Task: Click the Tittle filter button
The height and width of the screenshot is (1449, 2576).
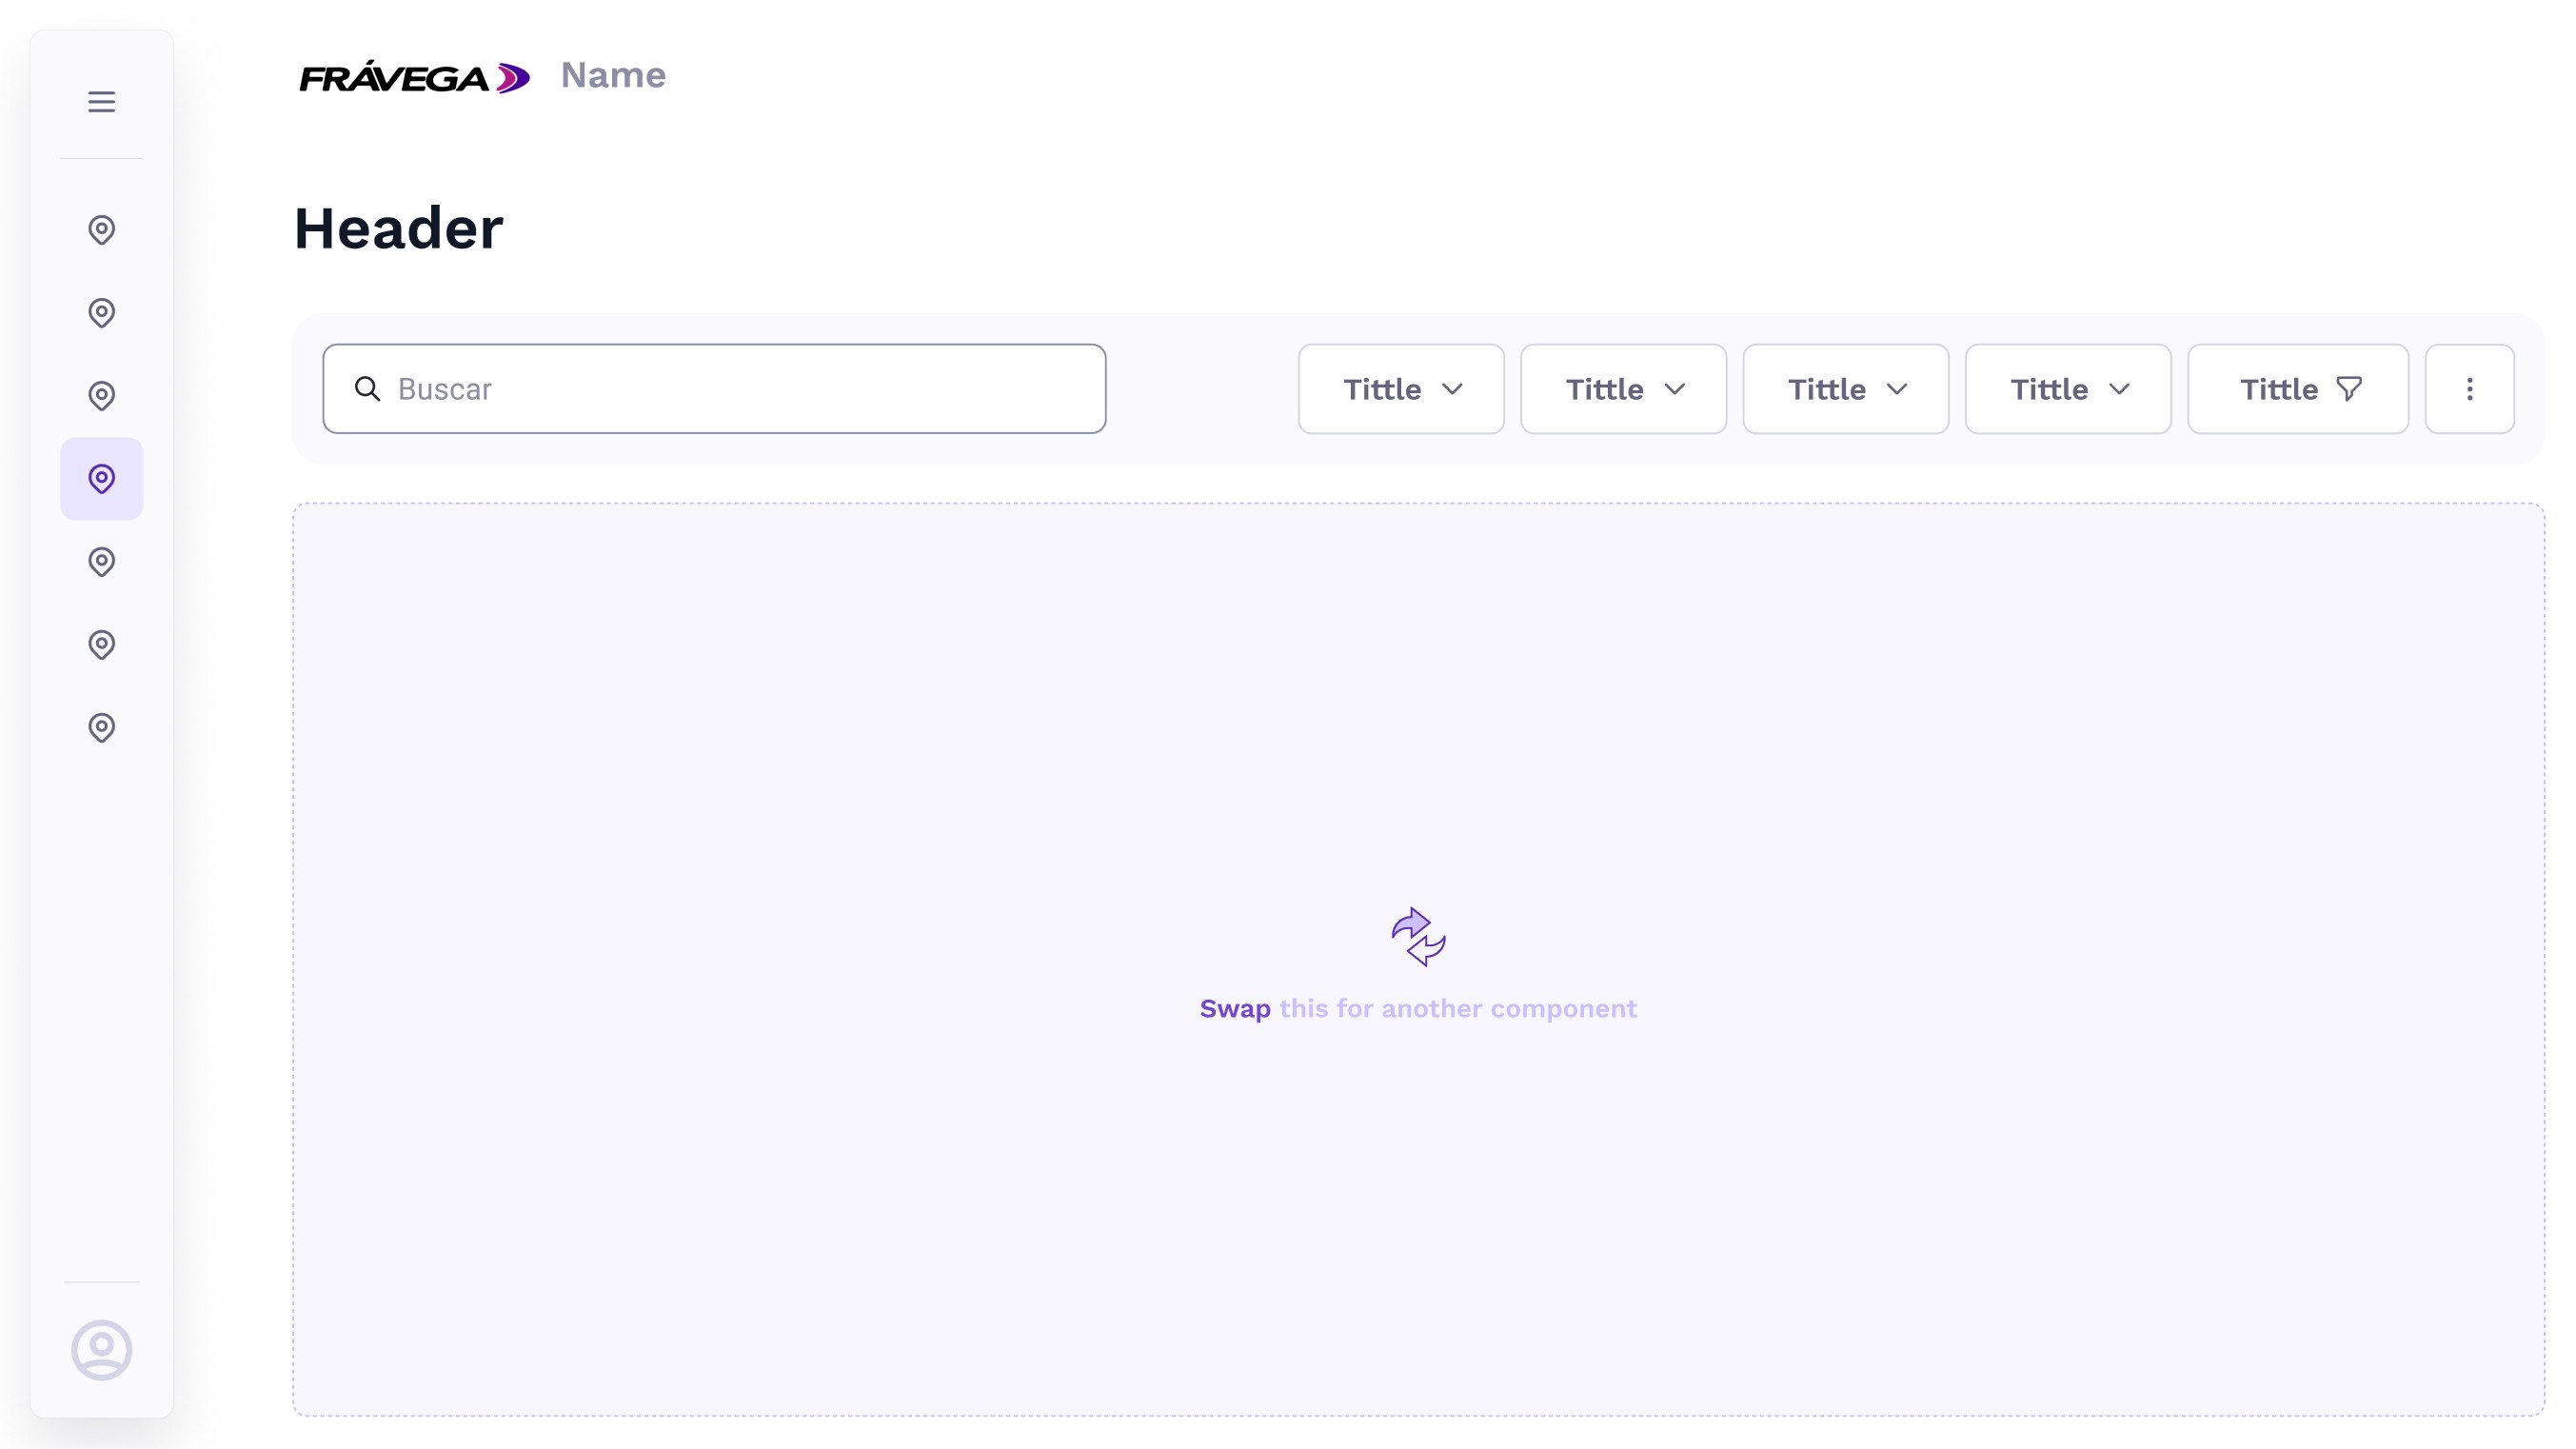Action: [2297, 389]
